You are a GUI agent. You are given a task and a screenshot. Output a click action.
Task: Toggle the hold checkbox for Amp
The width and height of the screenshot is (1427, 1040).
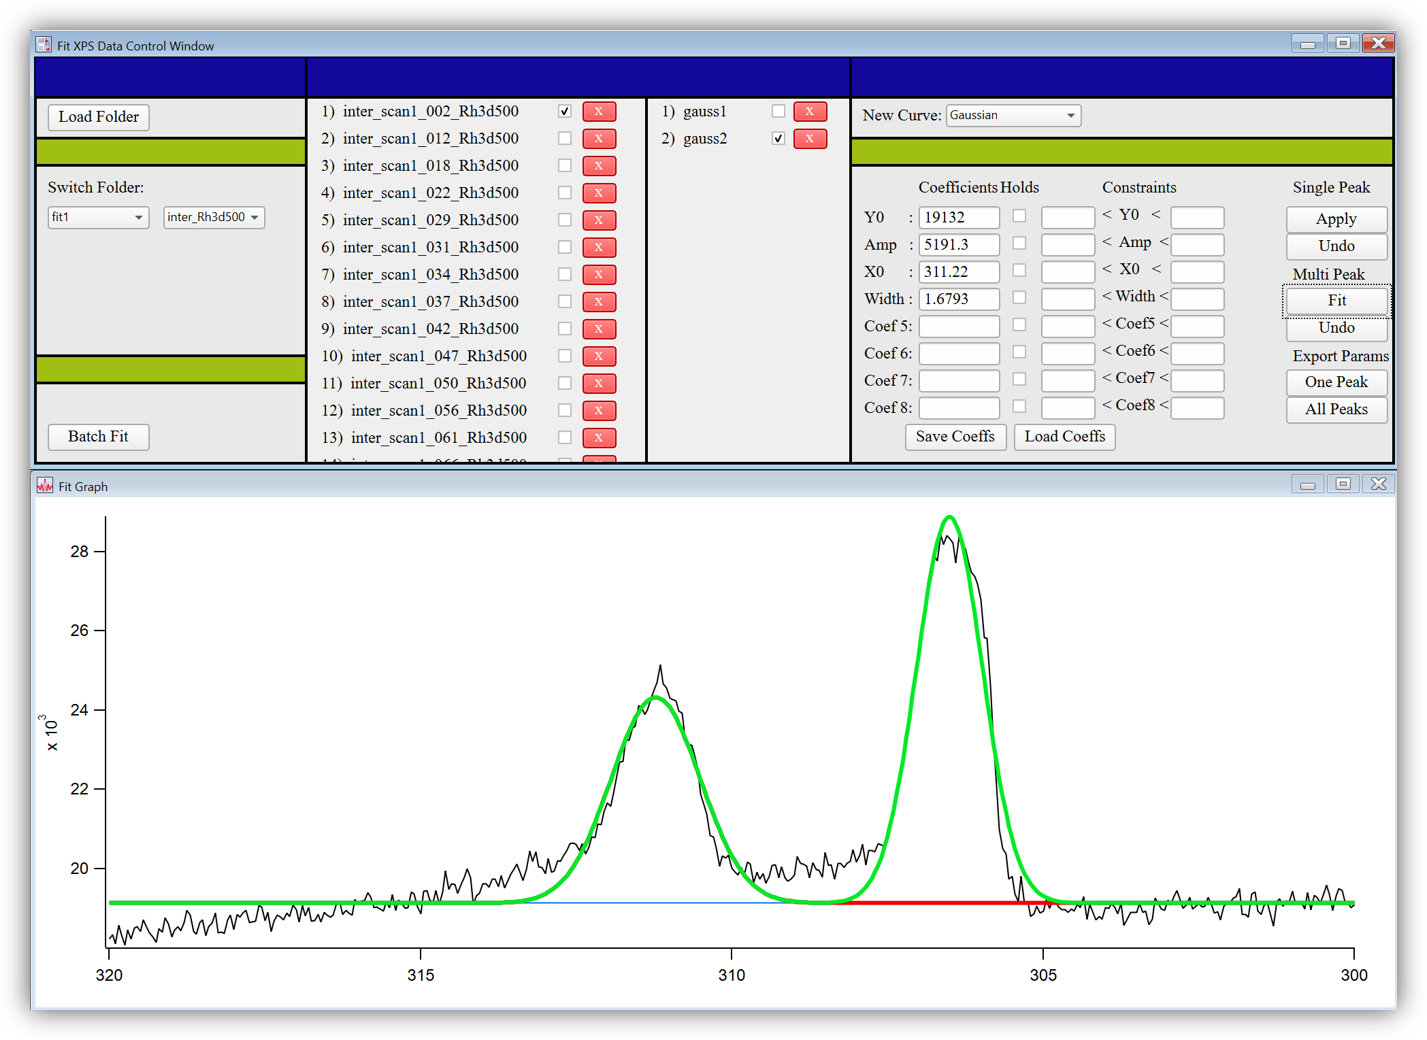click(1019, 243)
